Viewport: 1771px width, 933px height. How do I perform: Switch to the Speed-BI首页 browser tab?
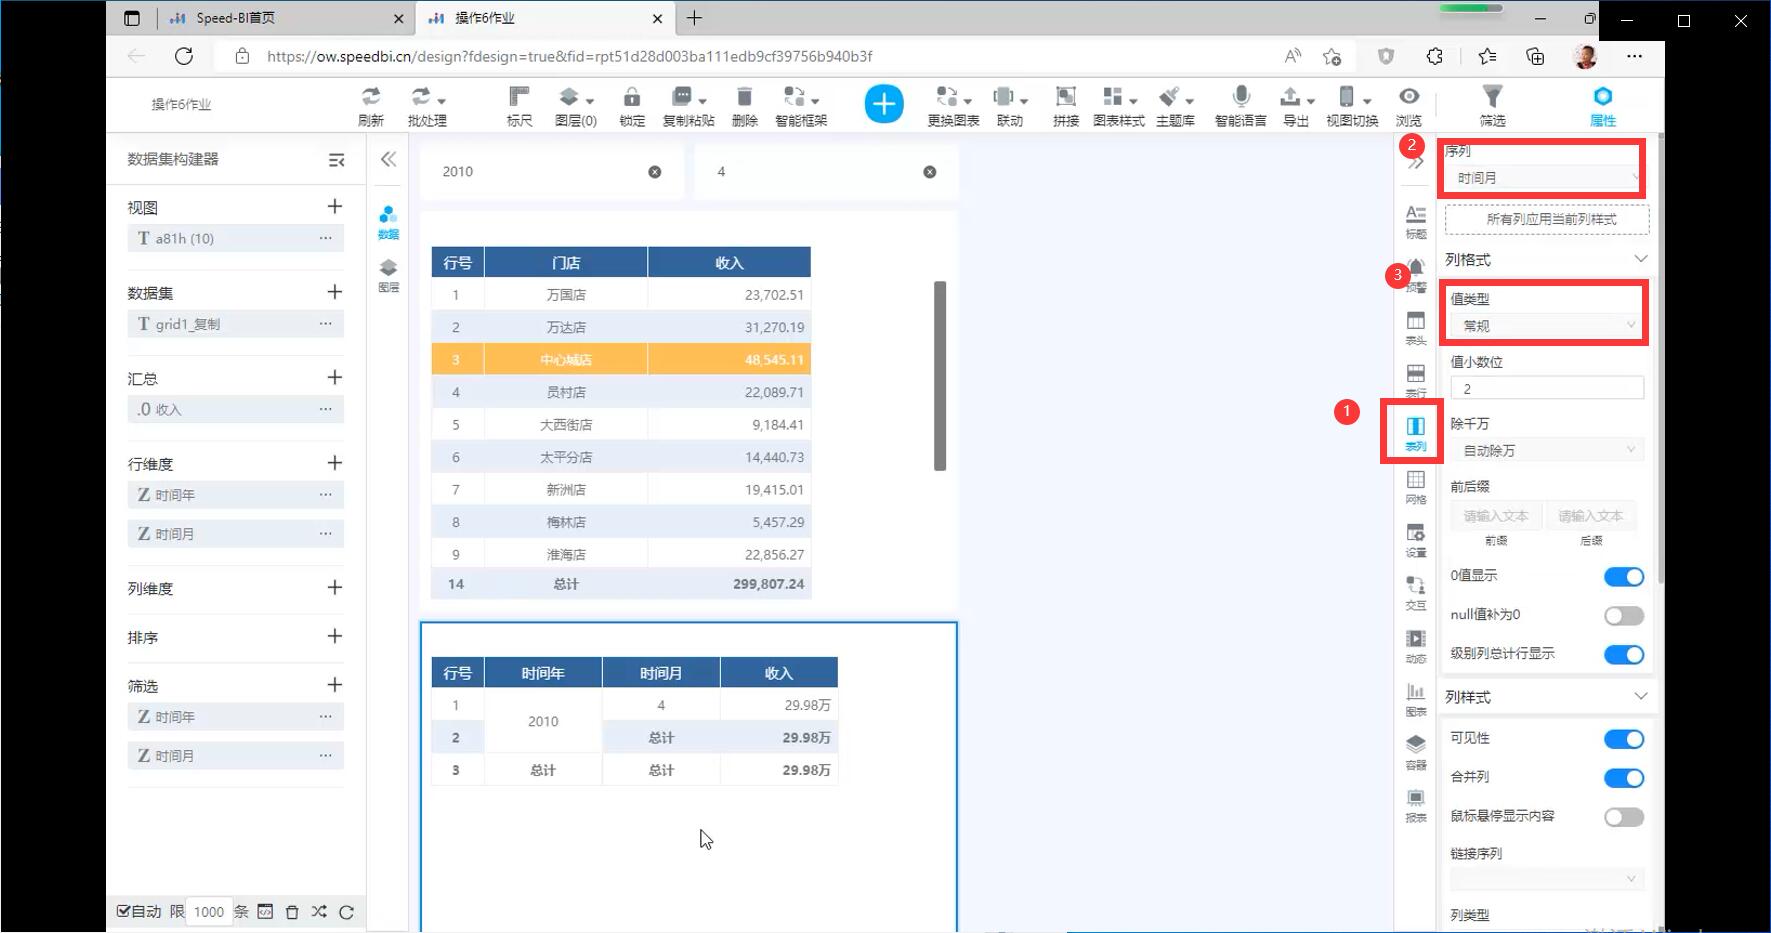[285, 18]
